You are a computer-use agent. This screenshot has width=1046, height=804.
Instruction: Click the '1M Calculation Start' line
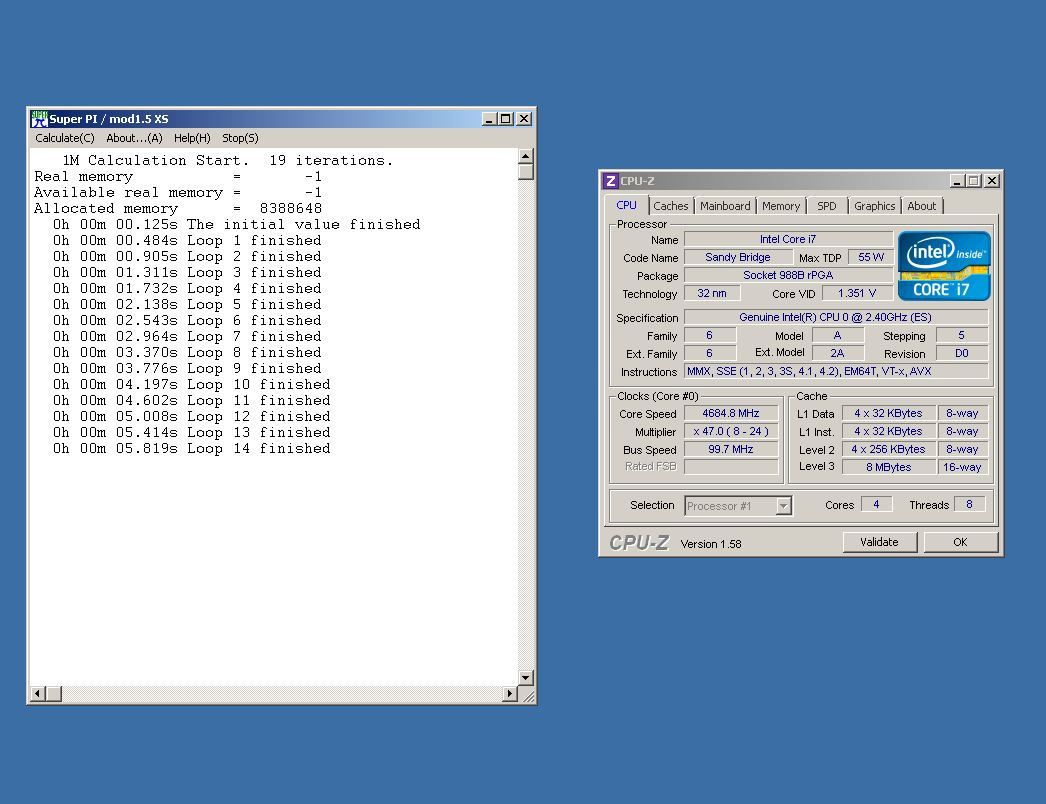pos(227,160)
